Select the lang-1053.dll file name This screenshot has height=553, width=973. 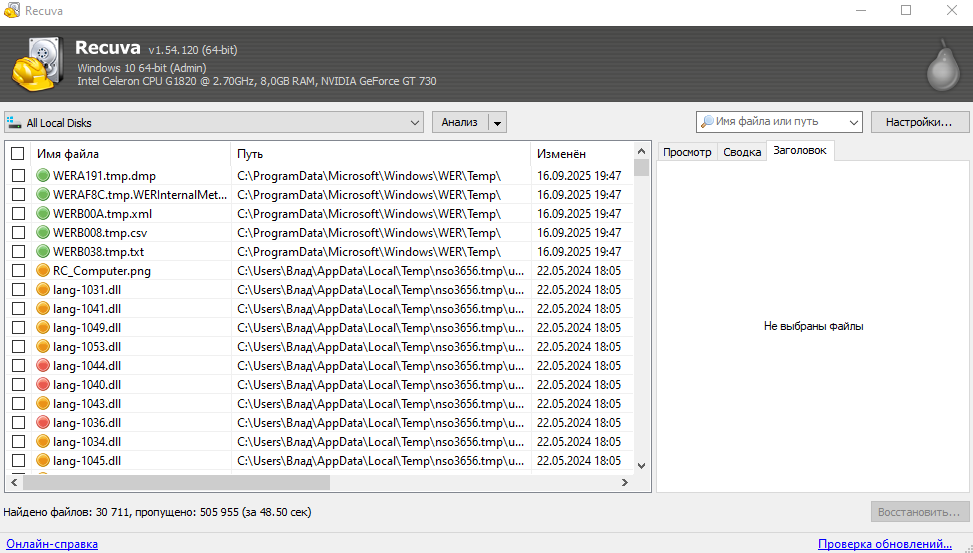tap(87, 347)
